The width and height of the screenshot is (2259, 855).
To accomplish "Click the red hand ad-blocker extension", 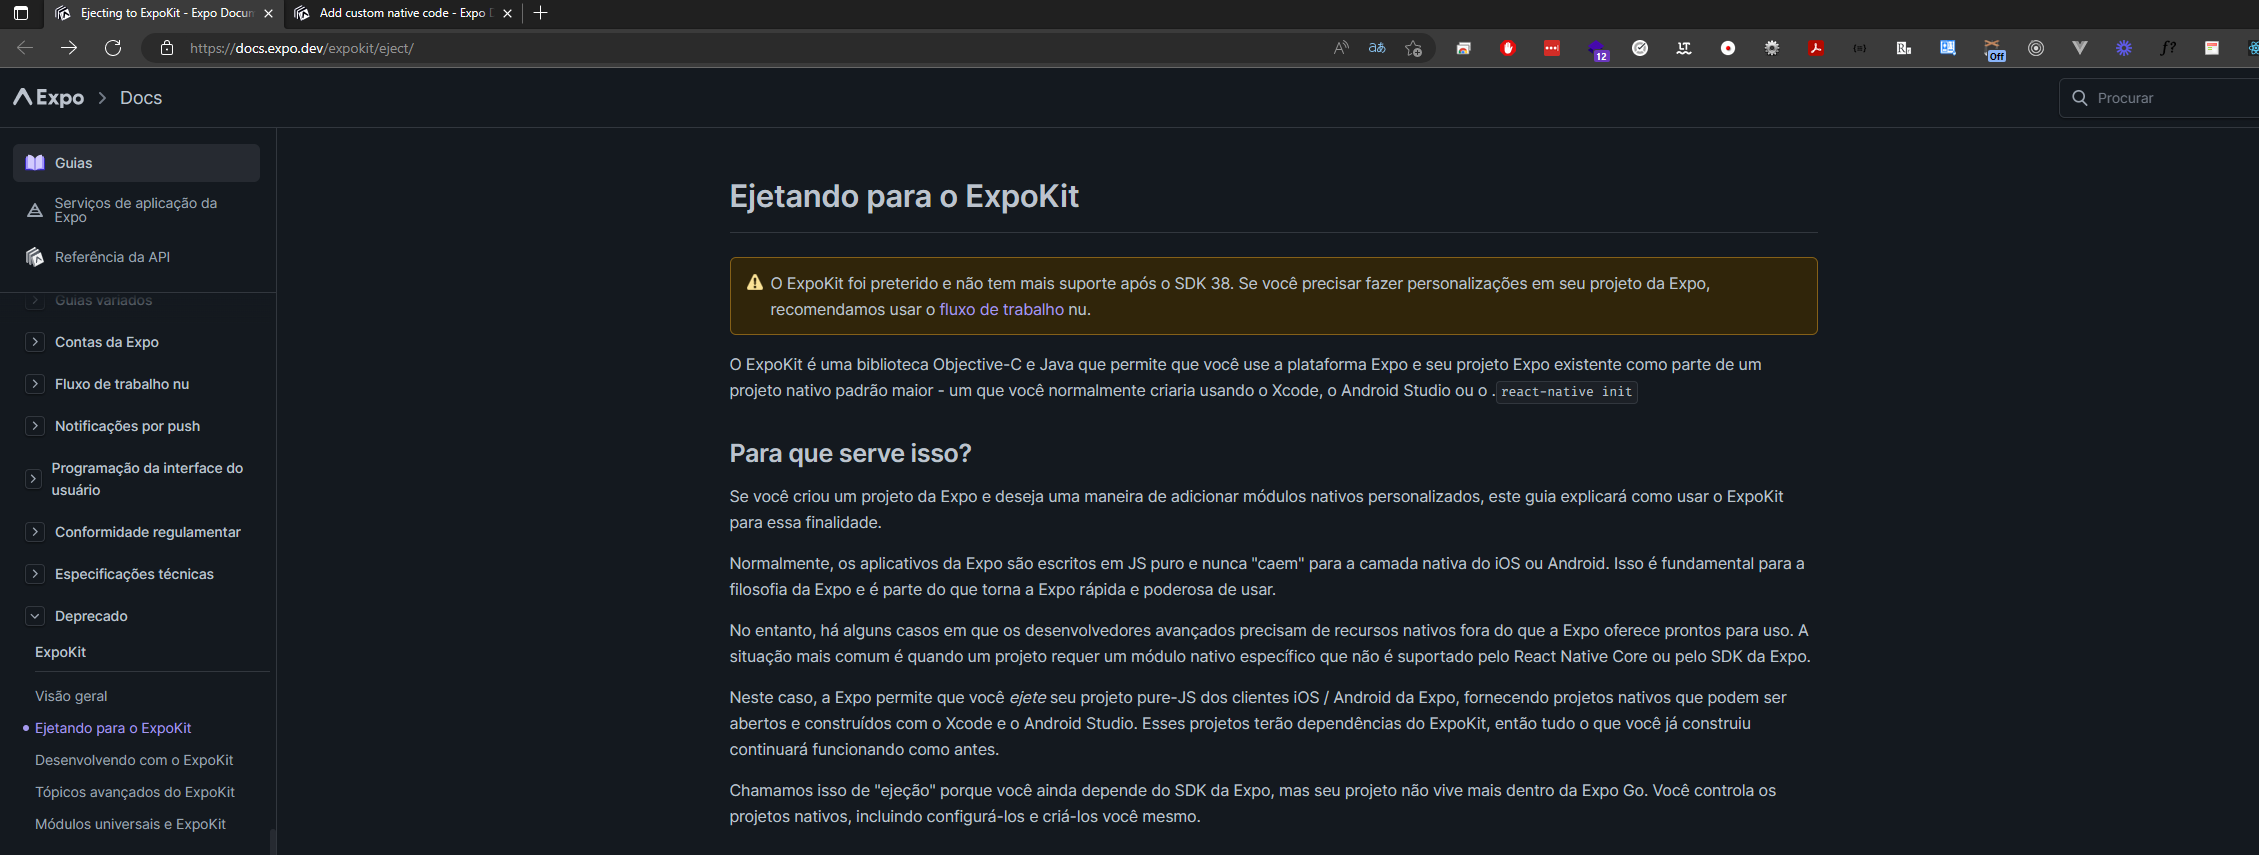I will click(x=1508, y=48).
